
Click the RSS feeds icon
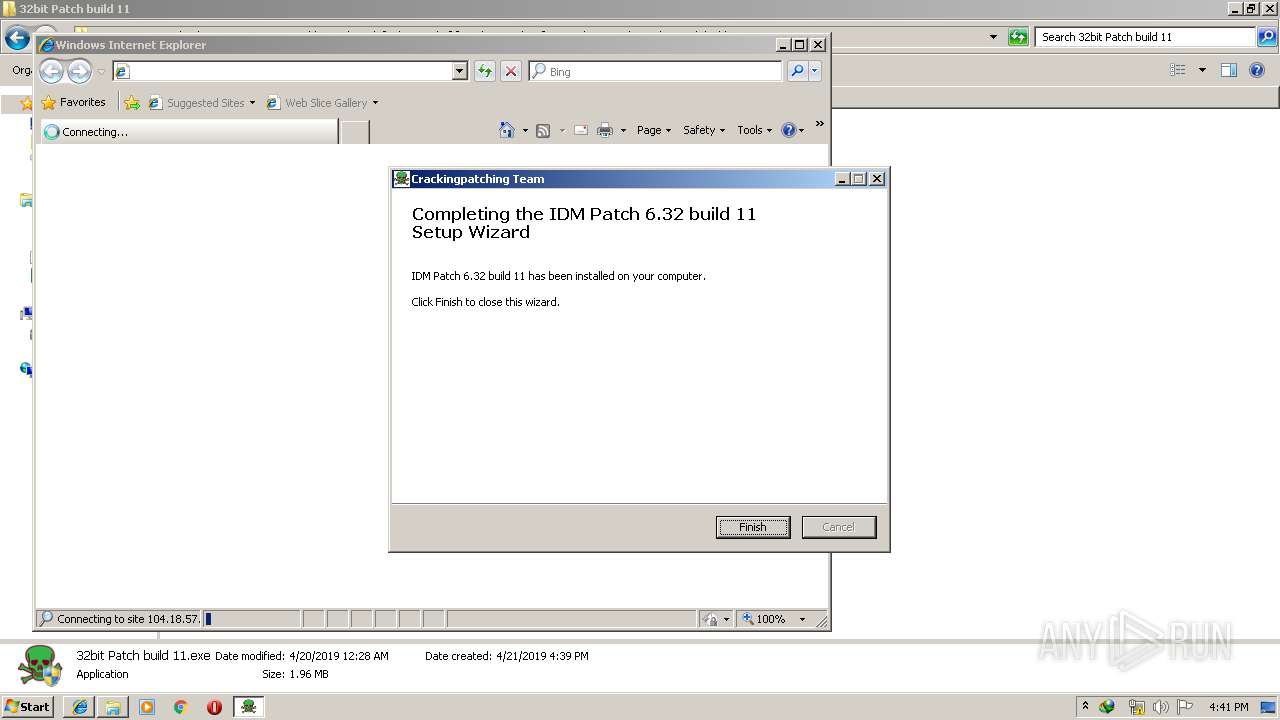click(543, 130)
